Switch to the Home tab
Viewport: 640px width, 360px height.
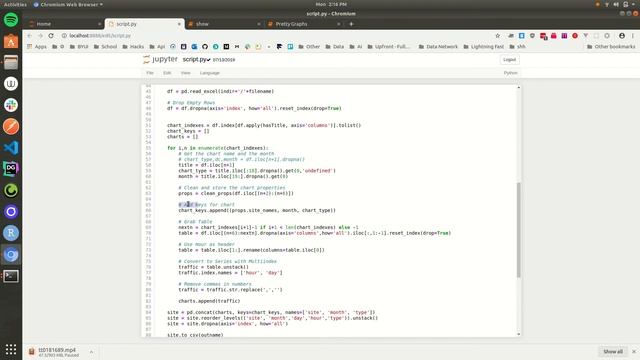click(x=64, y=24)
